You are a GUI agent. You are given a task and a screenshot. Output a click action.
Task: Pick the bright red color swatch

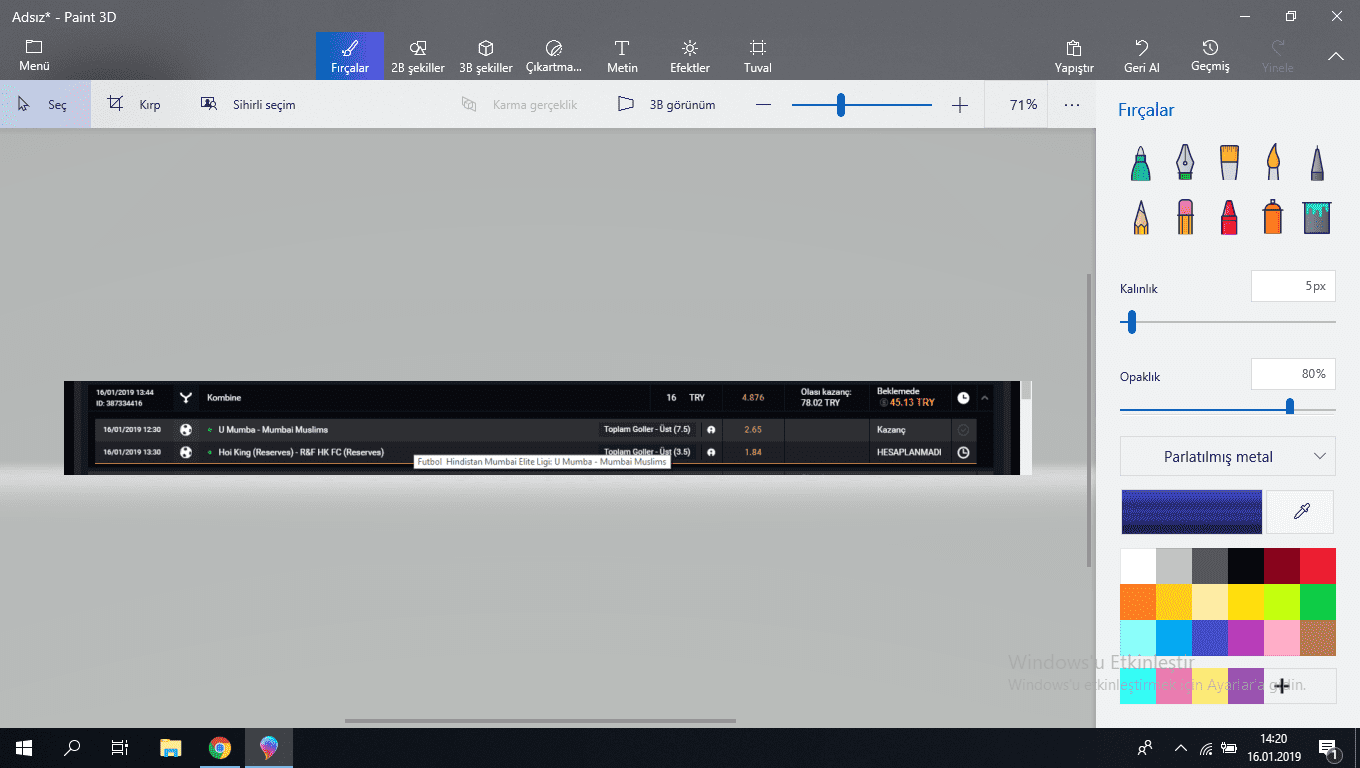point(1318,566)
